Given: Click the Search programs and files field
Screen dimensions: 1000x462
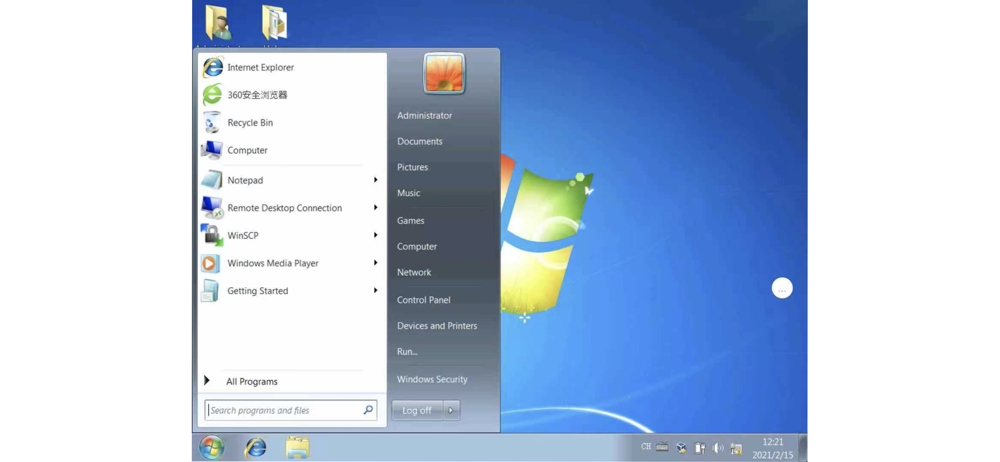Looking at the screenshot, I should coord(291,410).
